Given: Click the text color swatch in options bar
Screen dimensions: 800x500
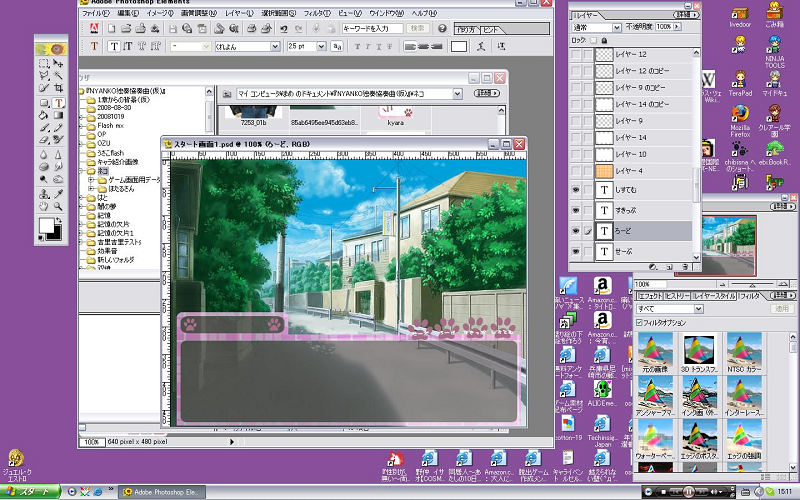Looking at the screenshot, I should [x=459, y=46].
